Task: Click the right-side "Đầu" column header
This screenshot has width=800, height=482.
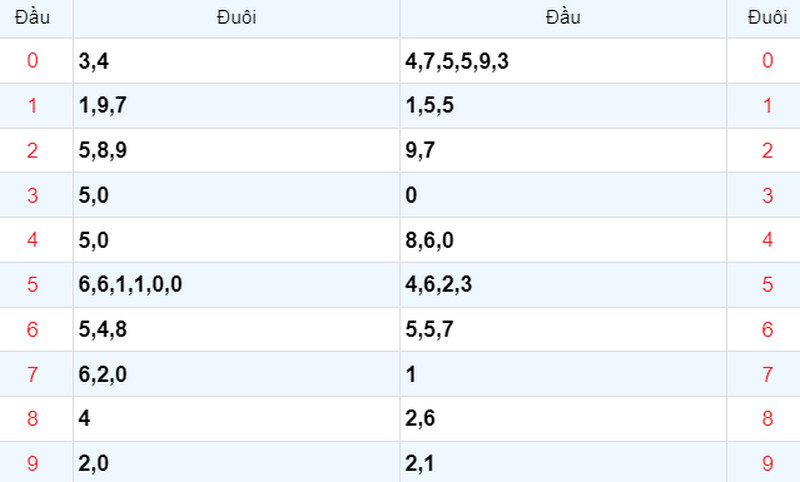Action: 563,17
